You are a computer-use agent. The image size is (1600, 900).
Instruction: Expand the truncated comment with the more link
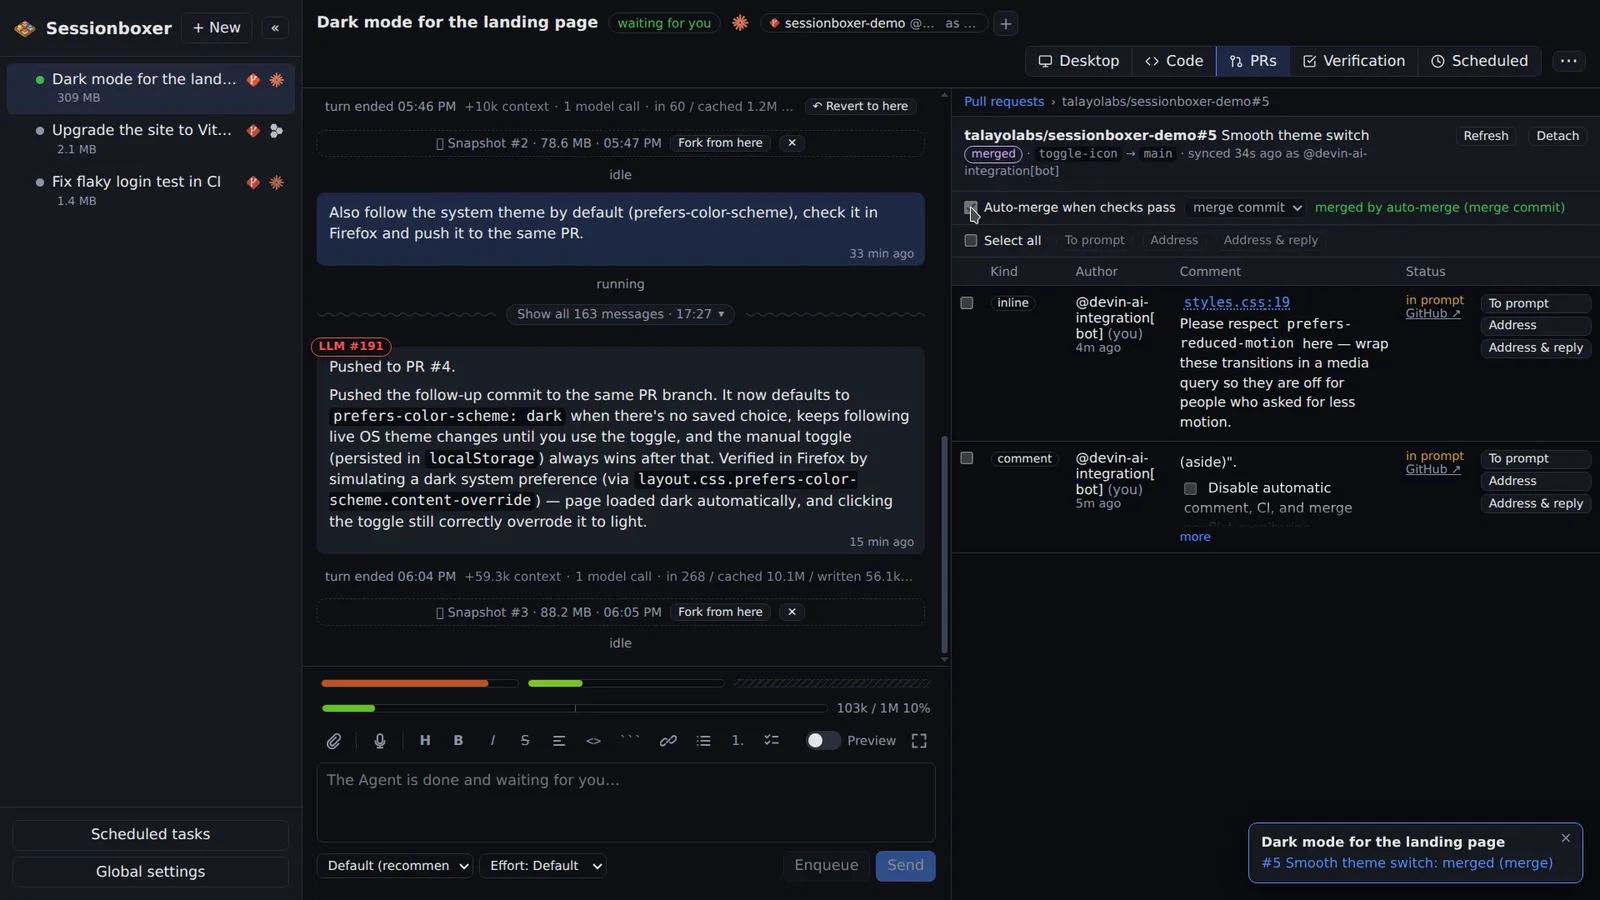pos(1195,537)
